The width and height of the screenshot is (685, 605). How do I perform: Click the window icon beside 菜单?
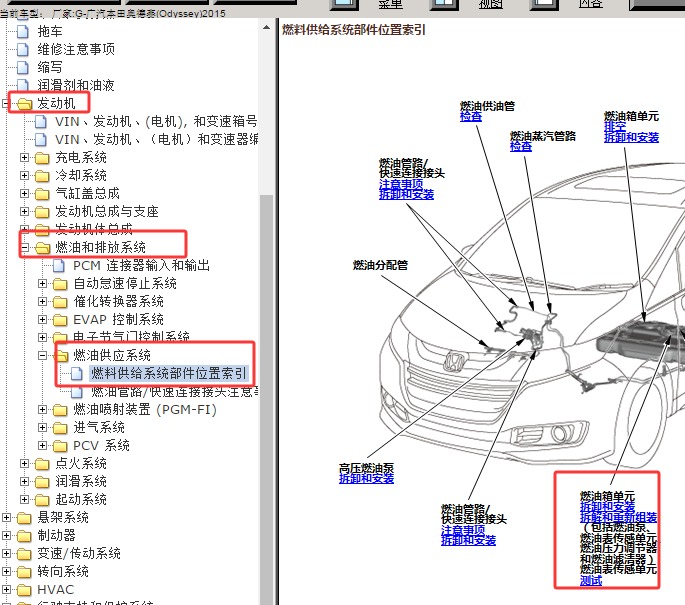[x=344, y=4]
